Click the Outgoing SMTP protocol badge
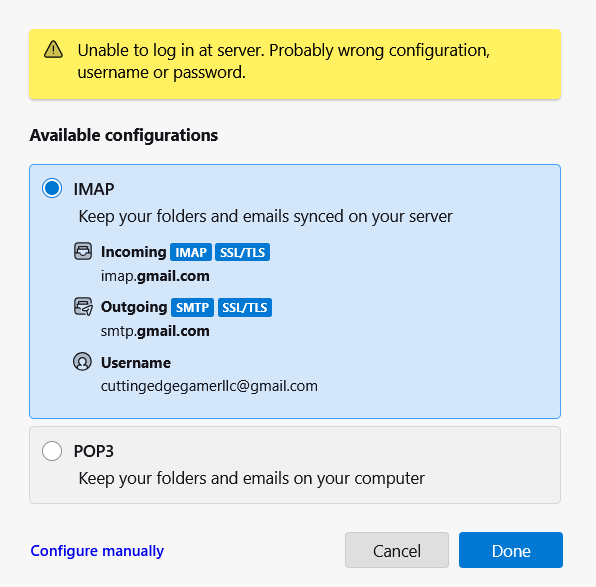This screenshot has height=587, width=596. pyautogui.click(x=192, y=307)
